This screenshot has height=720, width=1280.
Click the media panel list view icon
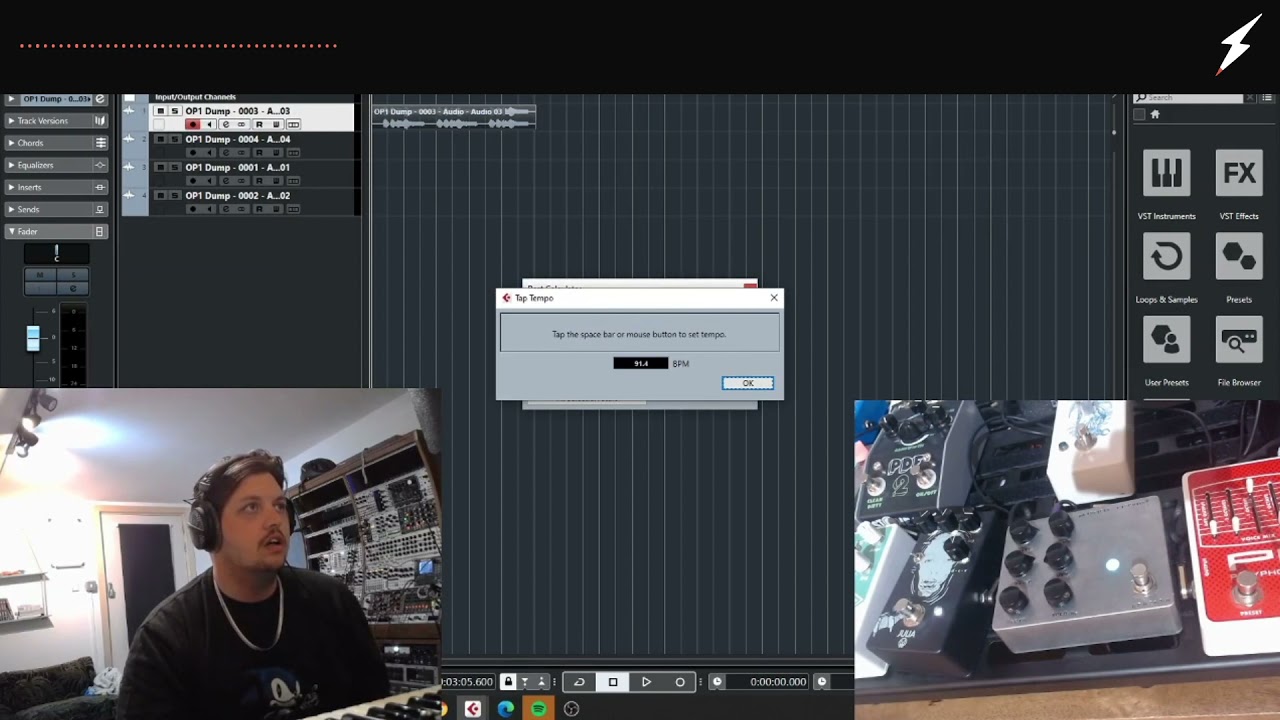pos(1267,98)
